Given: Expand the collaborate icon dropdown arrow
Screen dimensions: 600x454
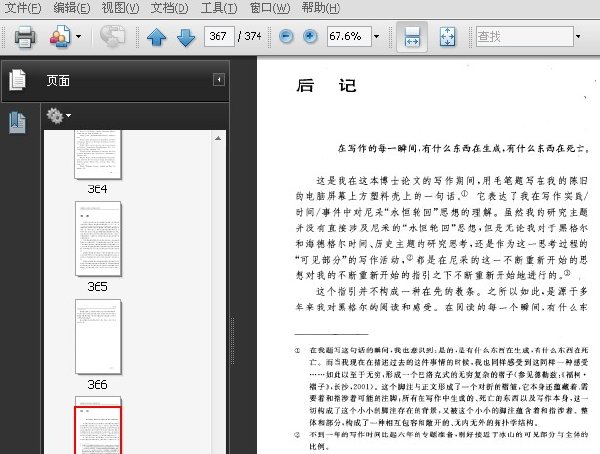Looking at the screenshot, I should coord(78,37).
